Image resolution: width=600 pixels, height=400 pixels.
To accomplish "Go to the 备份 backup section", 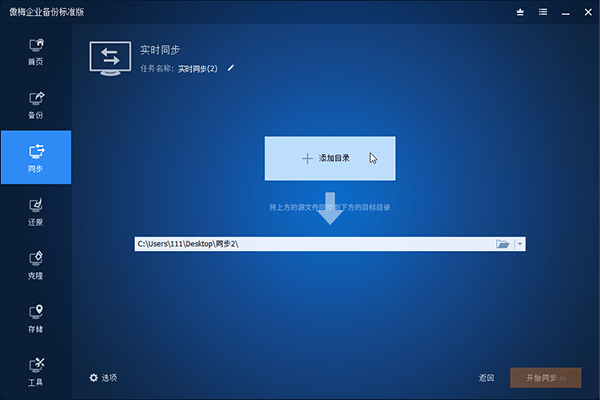I will 35,103.
